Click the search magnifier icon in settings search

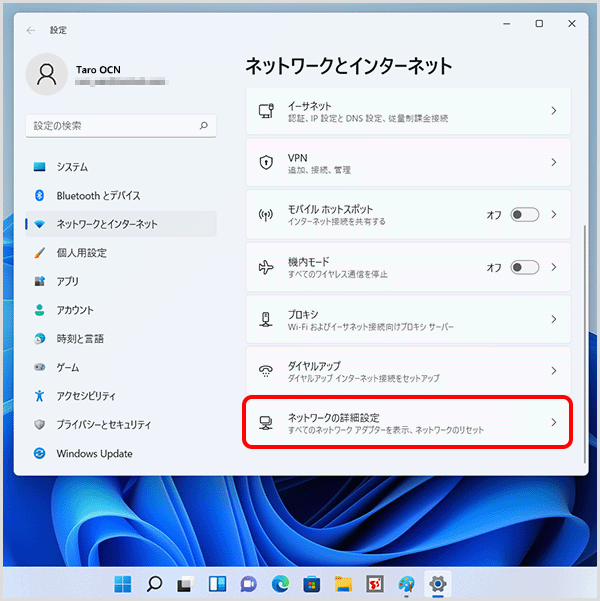tap(203, 126)
